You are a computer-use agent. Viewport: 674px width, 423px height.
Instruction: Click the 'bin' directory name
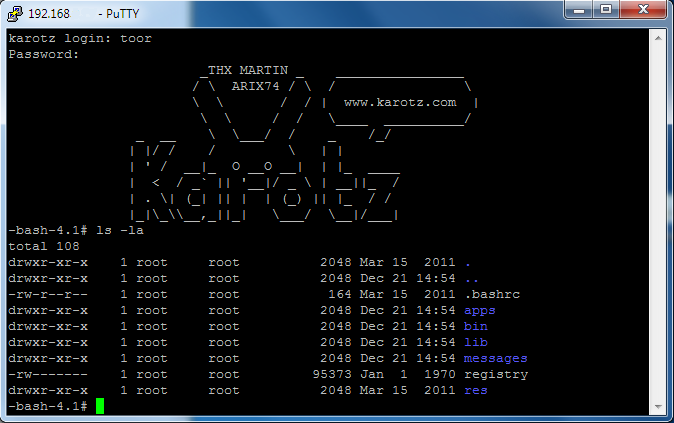coord(476,326)
